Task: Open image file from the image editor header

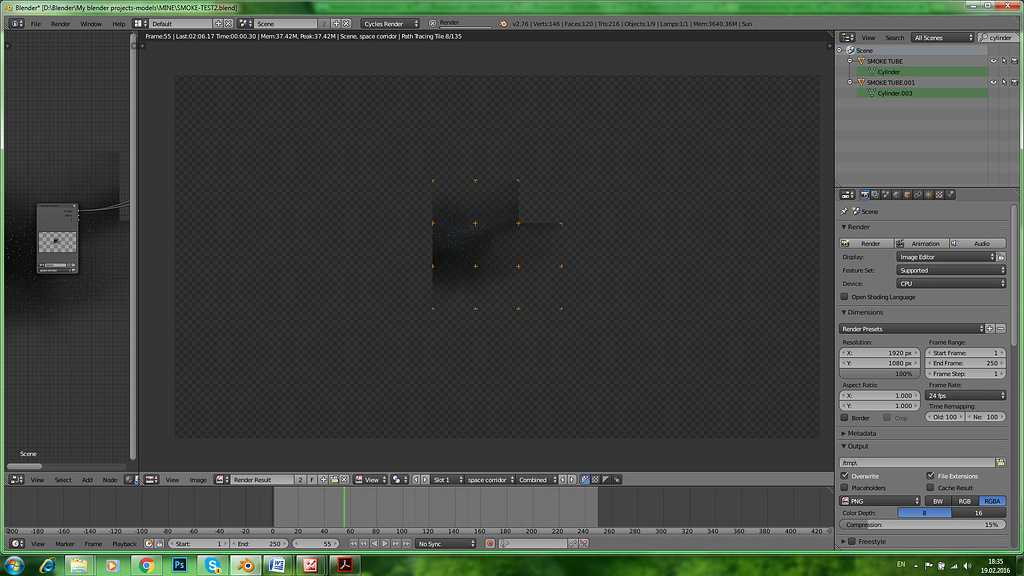Action: (334, 480)
